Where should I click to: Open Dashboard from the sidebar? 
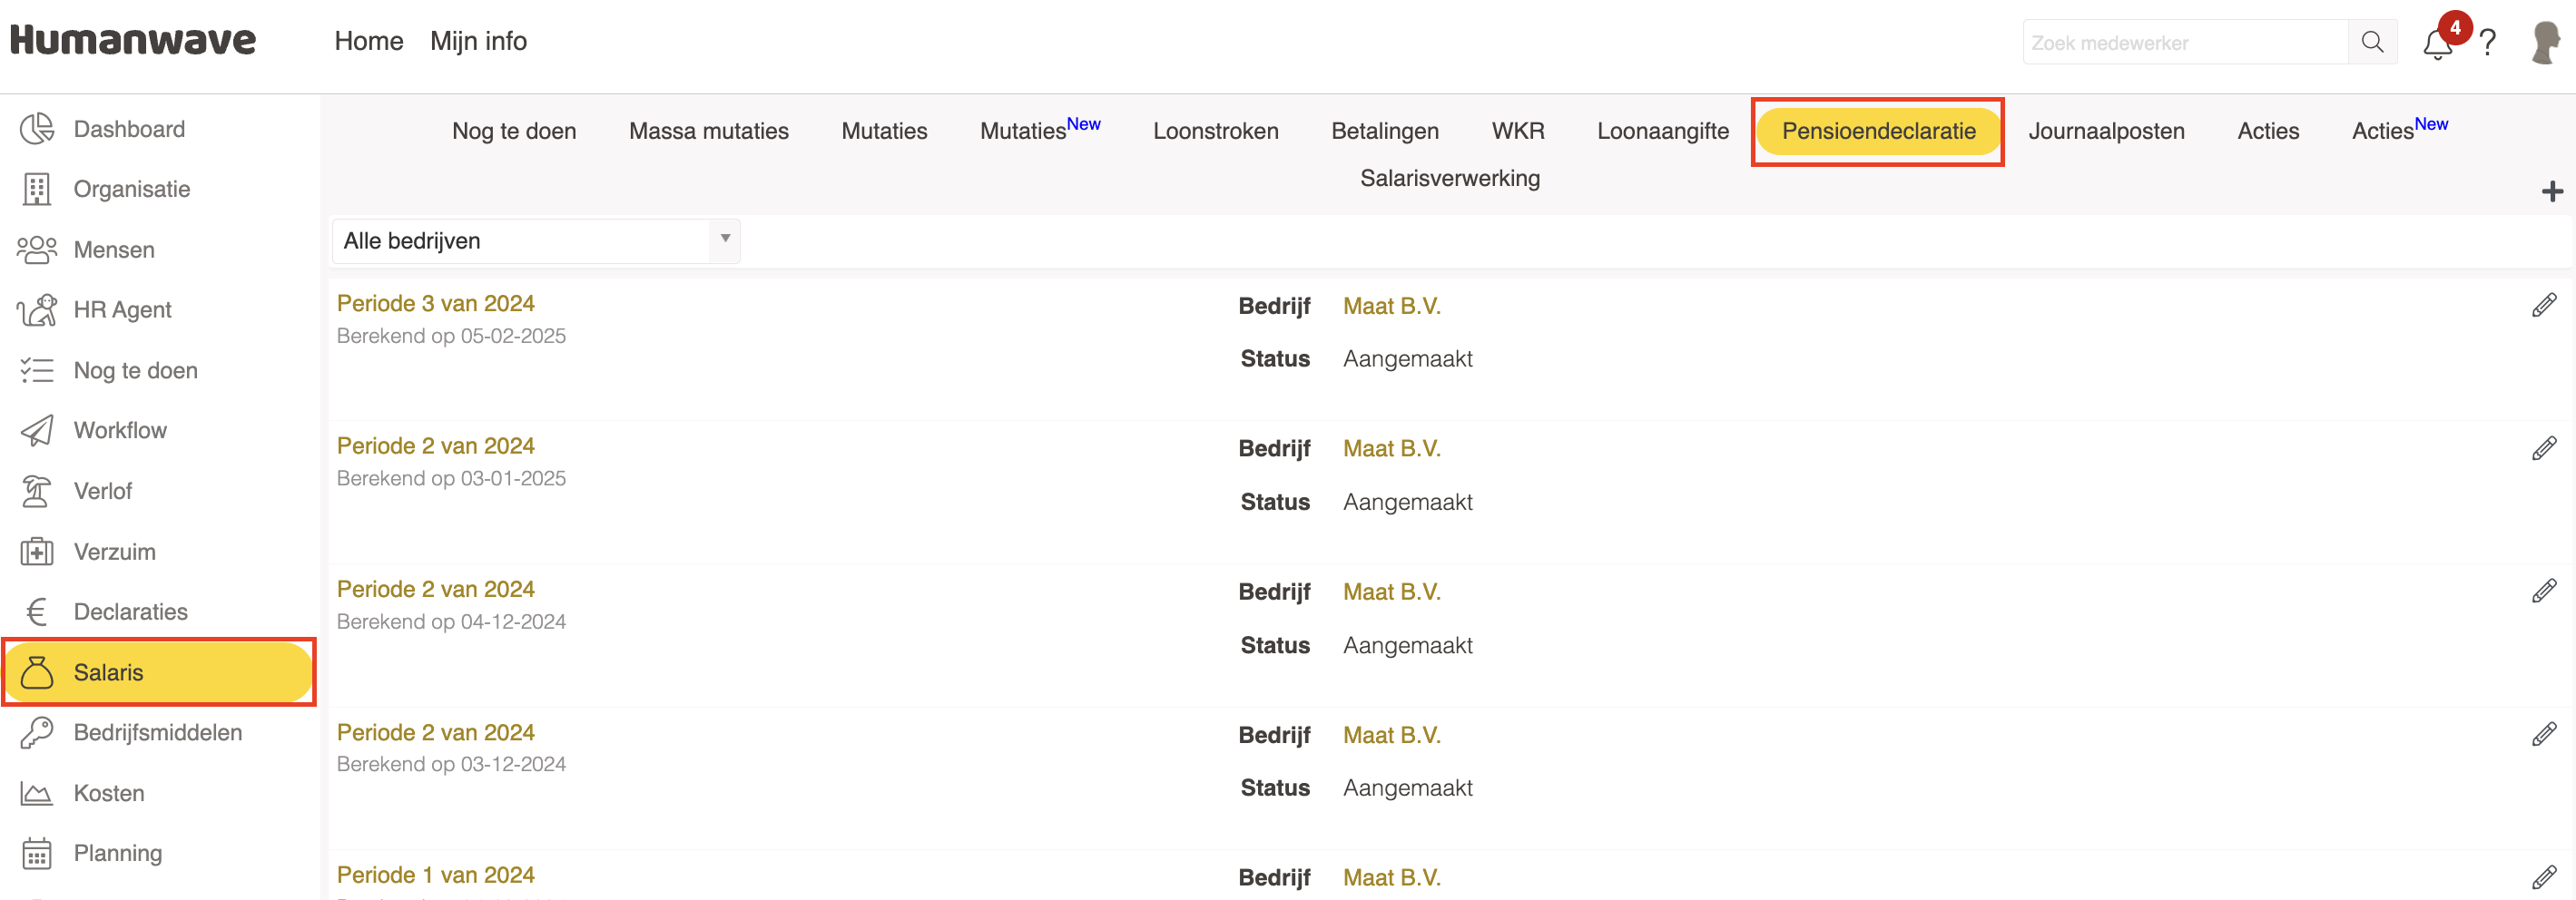click(129, 129)
